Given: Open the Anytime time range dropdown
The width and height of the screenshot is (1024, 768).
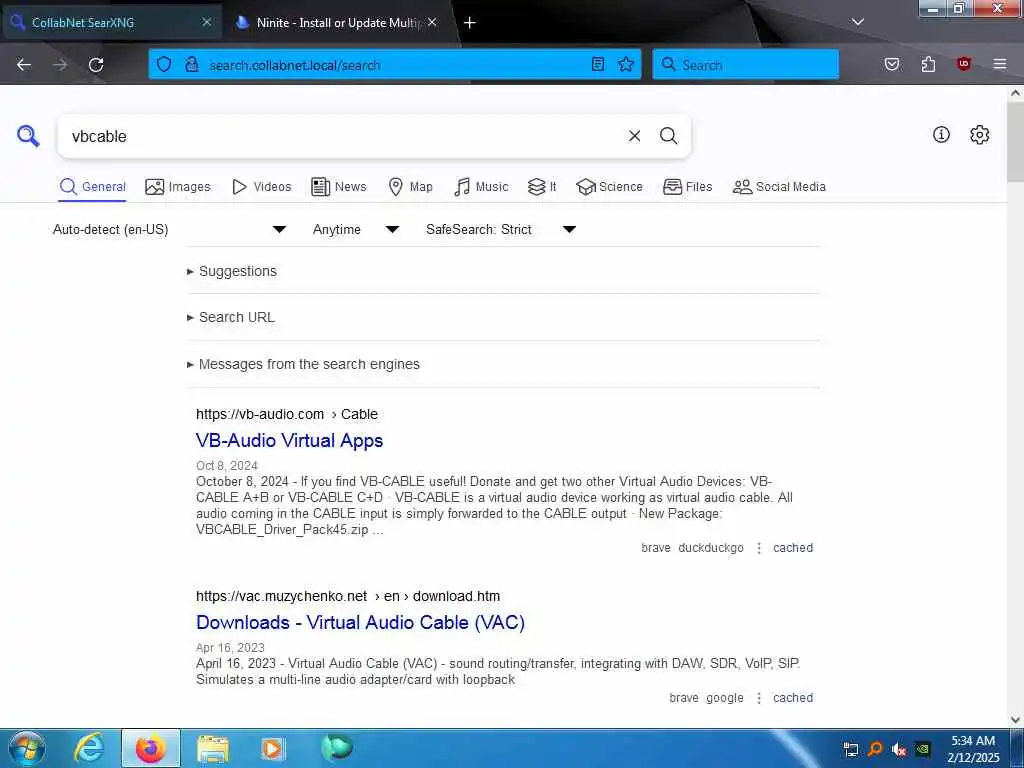Looking at the screenshot, I should pos(356,229).
